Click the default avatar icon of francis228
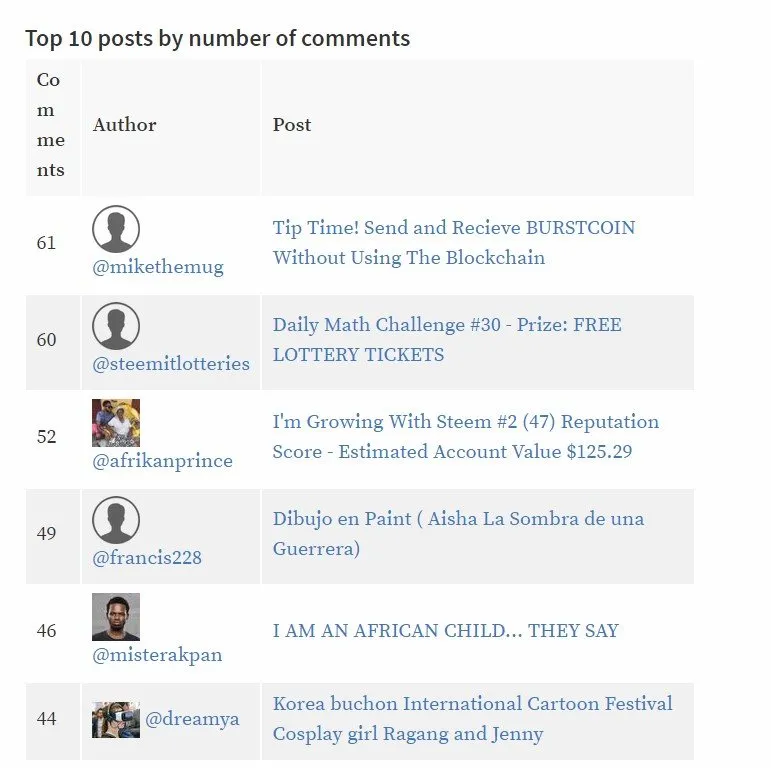 [116, 520]
